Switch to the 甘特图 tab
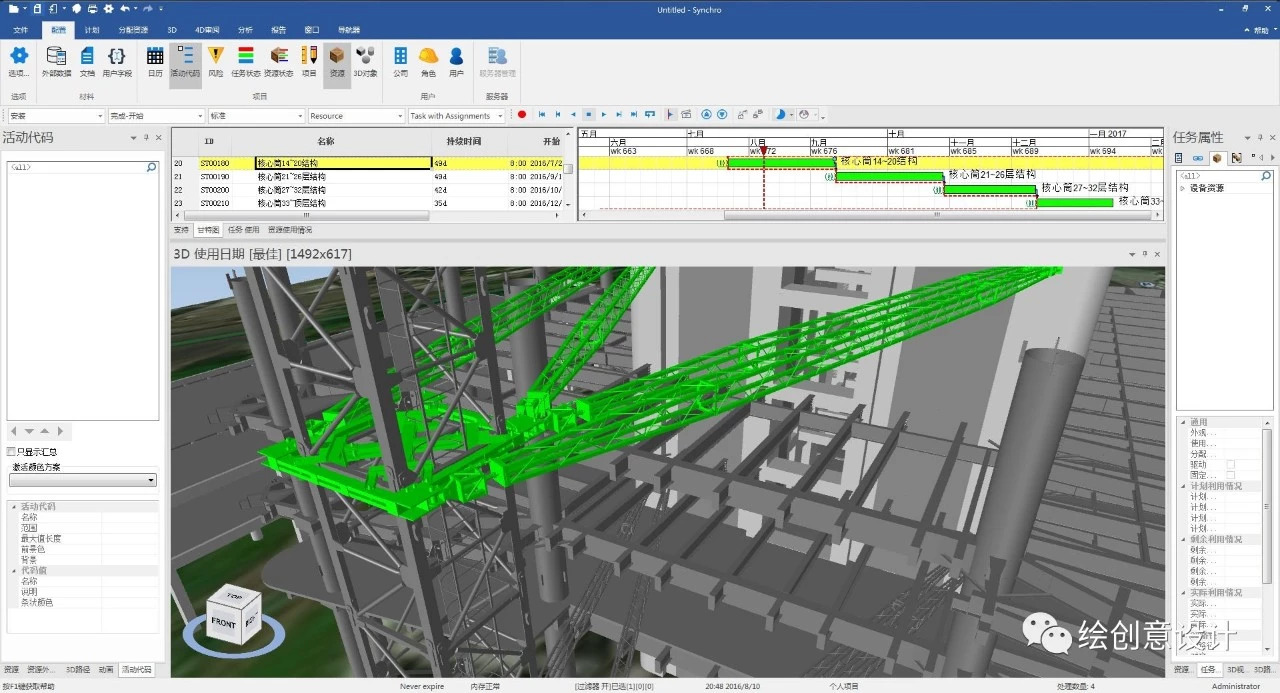The image size is (1280, 693). point(207,230)
